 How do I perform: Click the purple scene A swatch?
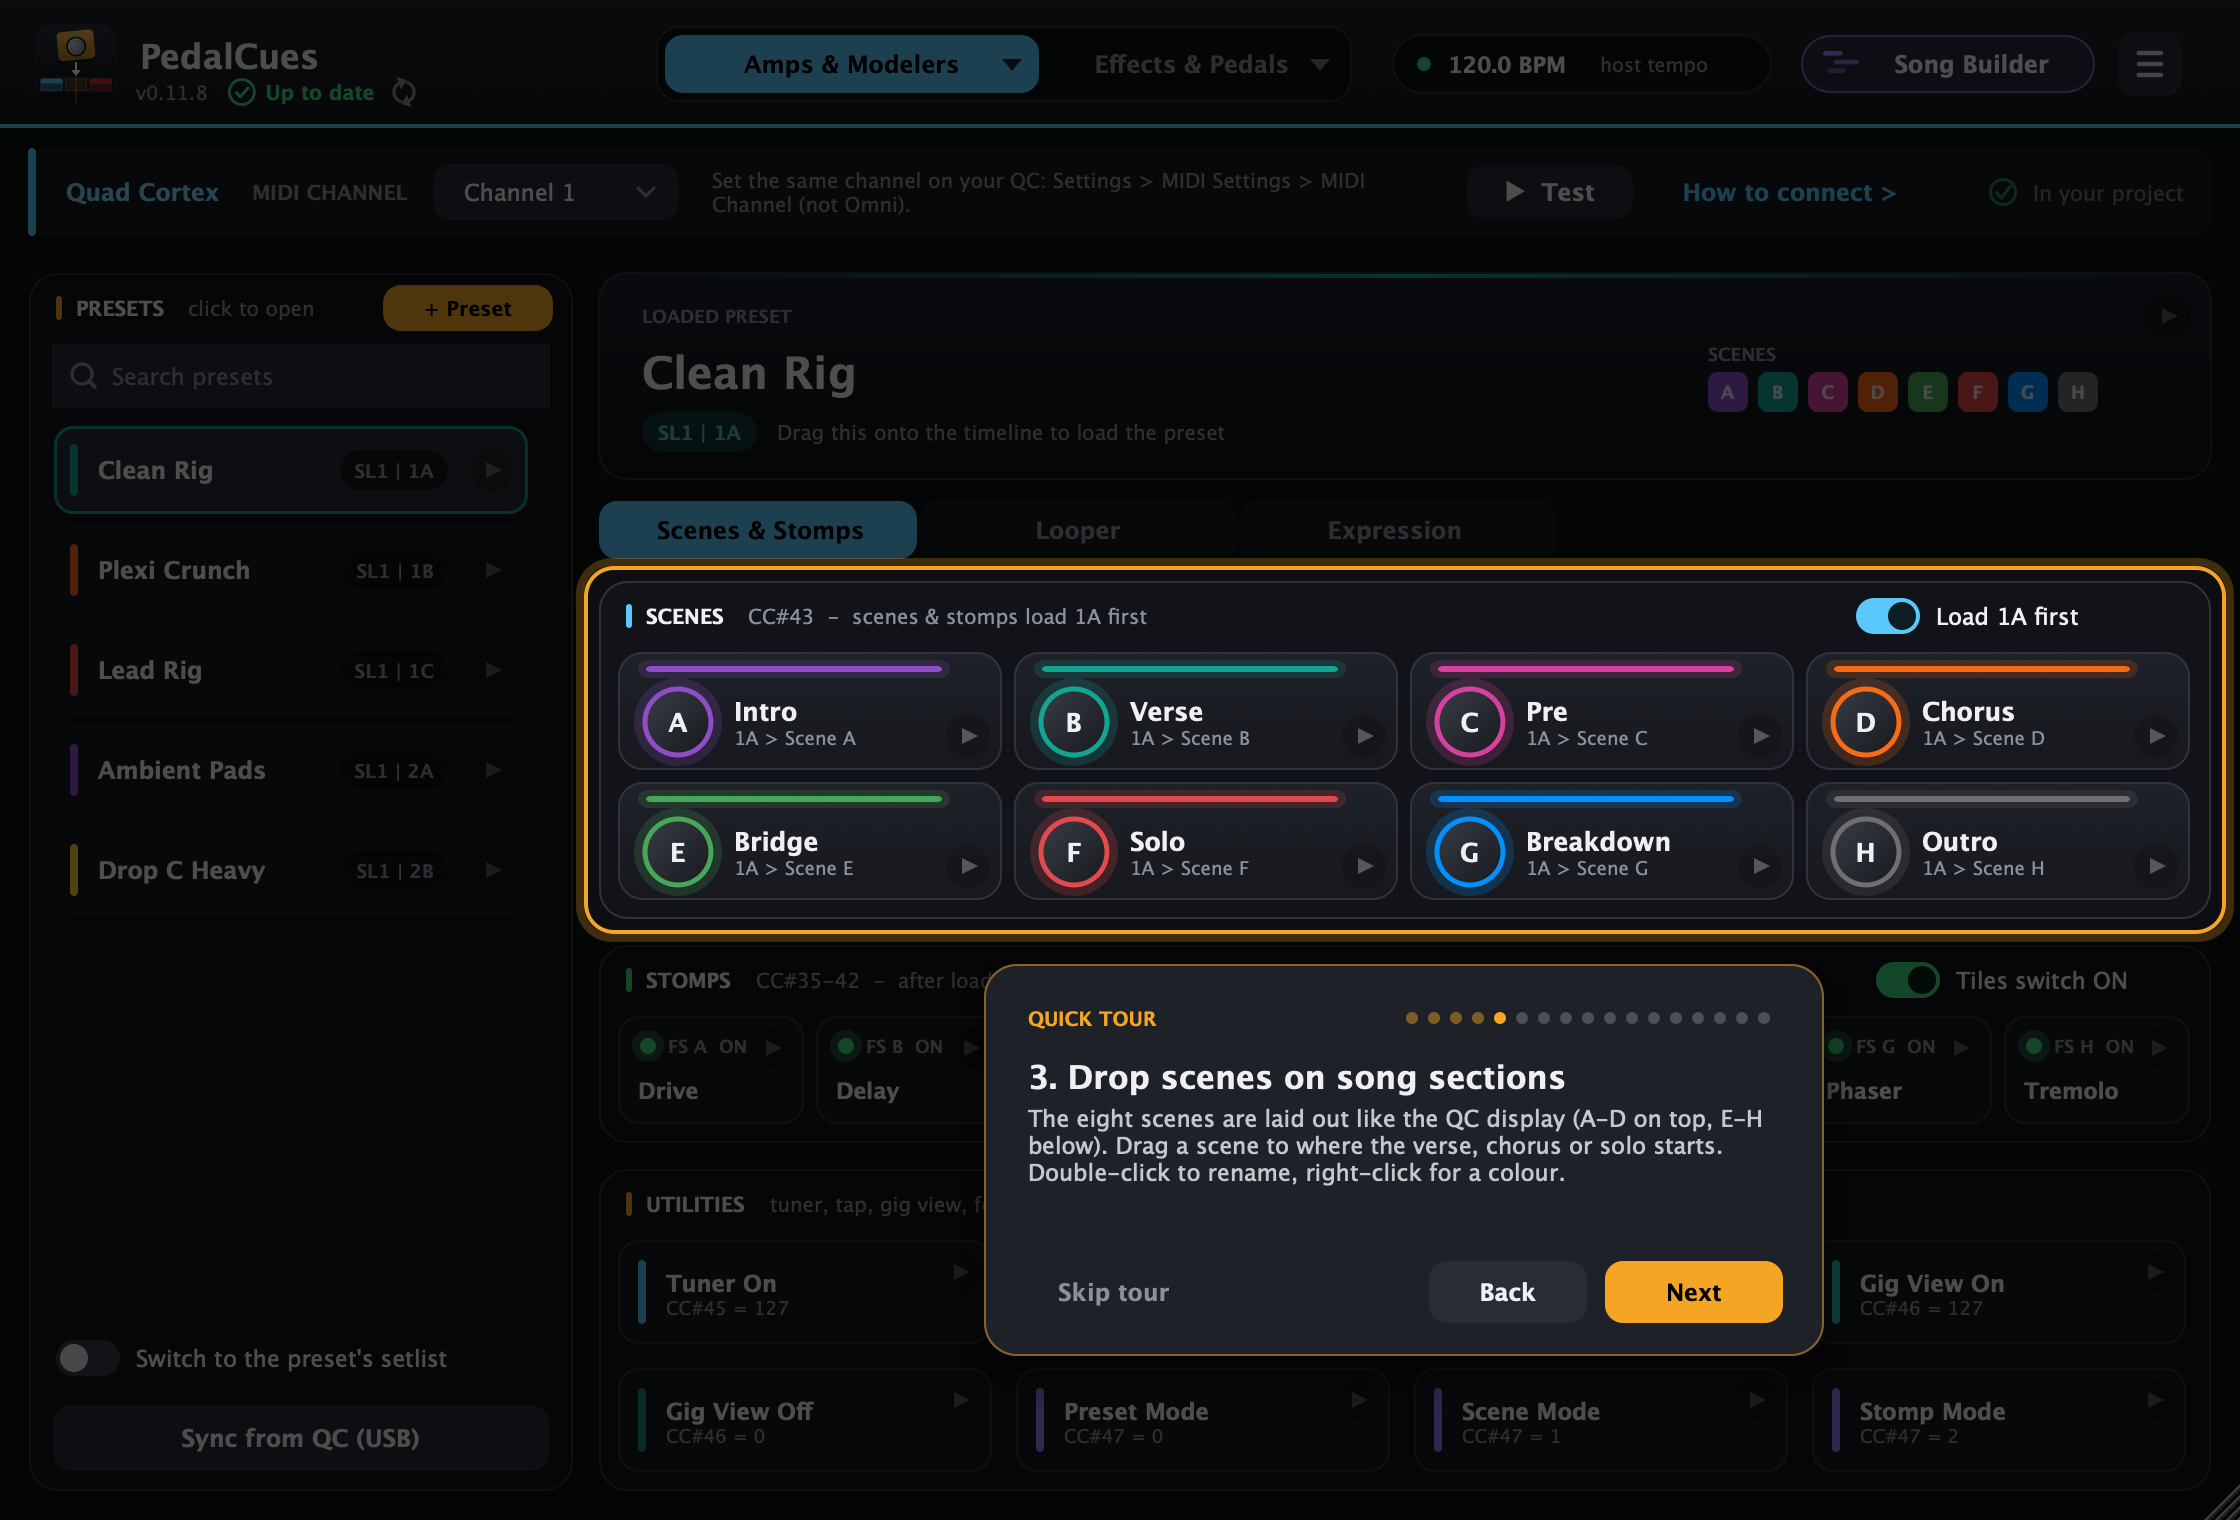click(x=1727, y=392)
